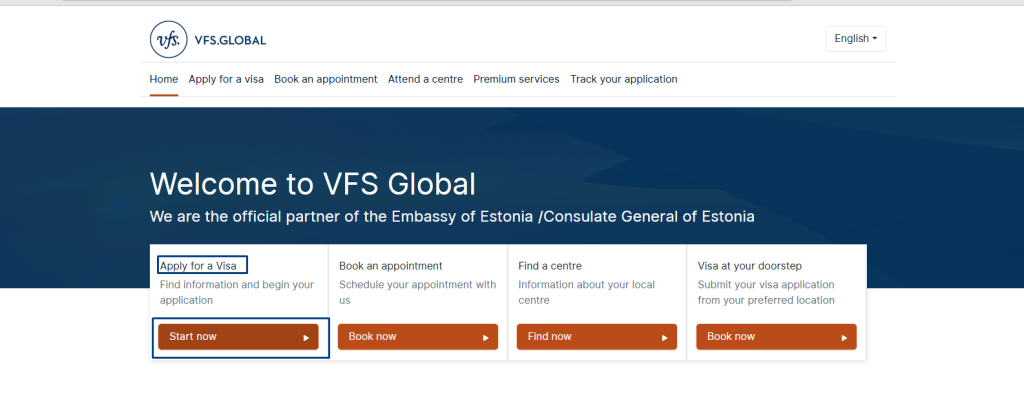Open Track your application menu item
Image resolution: width=1024 pixels, height=413 pixels.
(624, 79)
